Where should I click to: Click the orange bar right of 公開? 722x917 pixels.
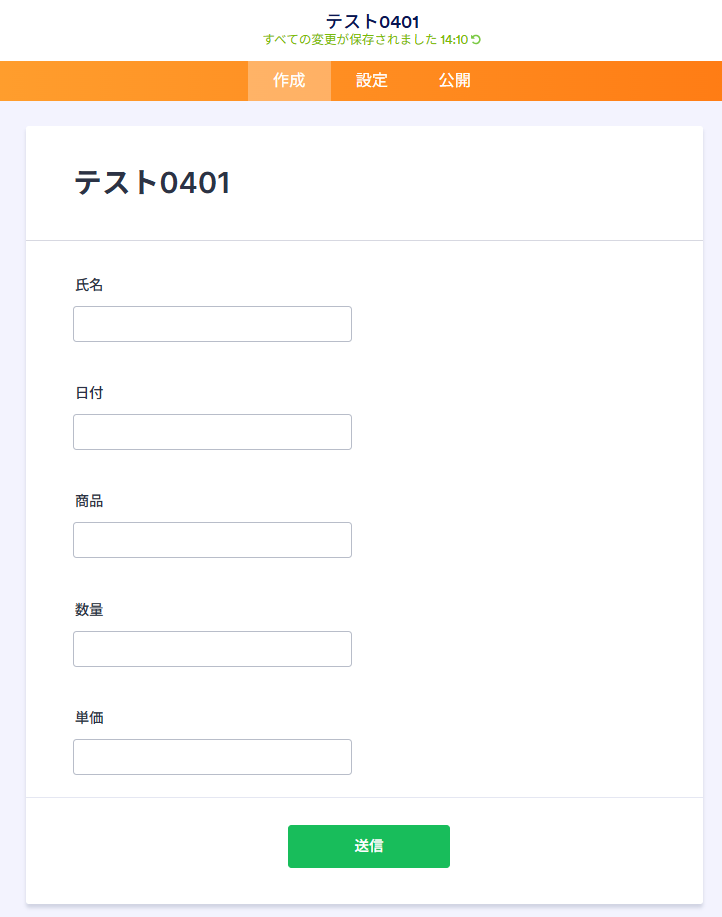(x=600, y=81)
